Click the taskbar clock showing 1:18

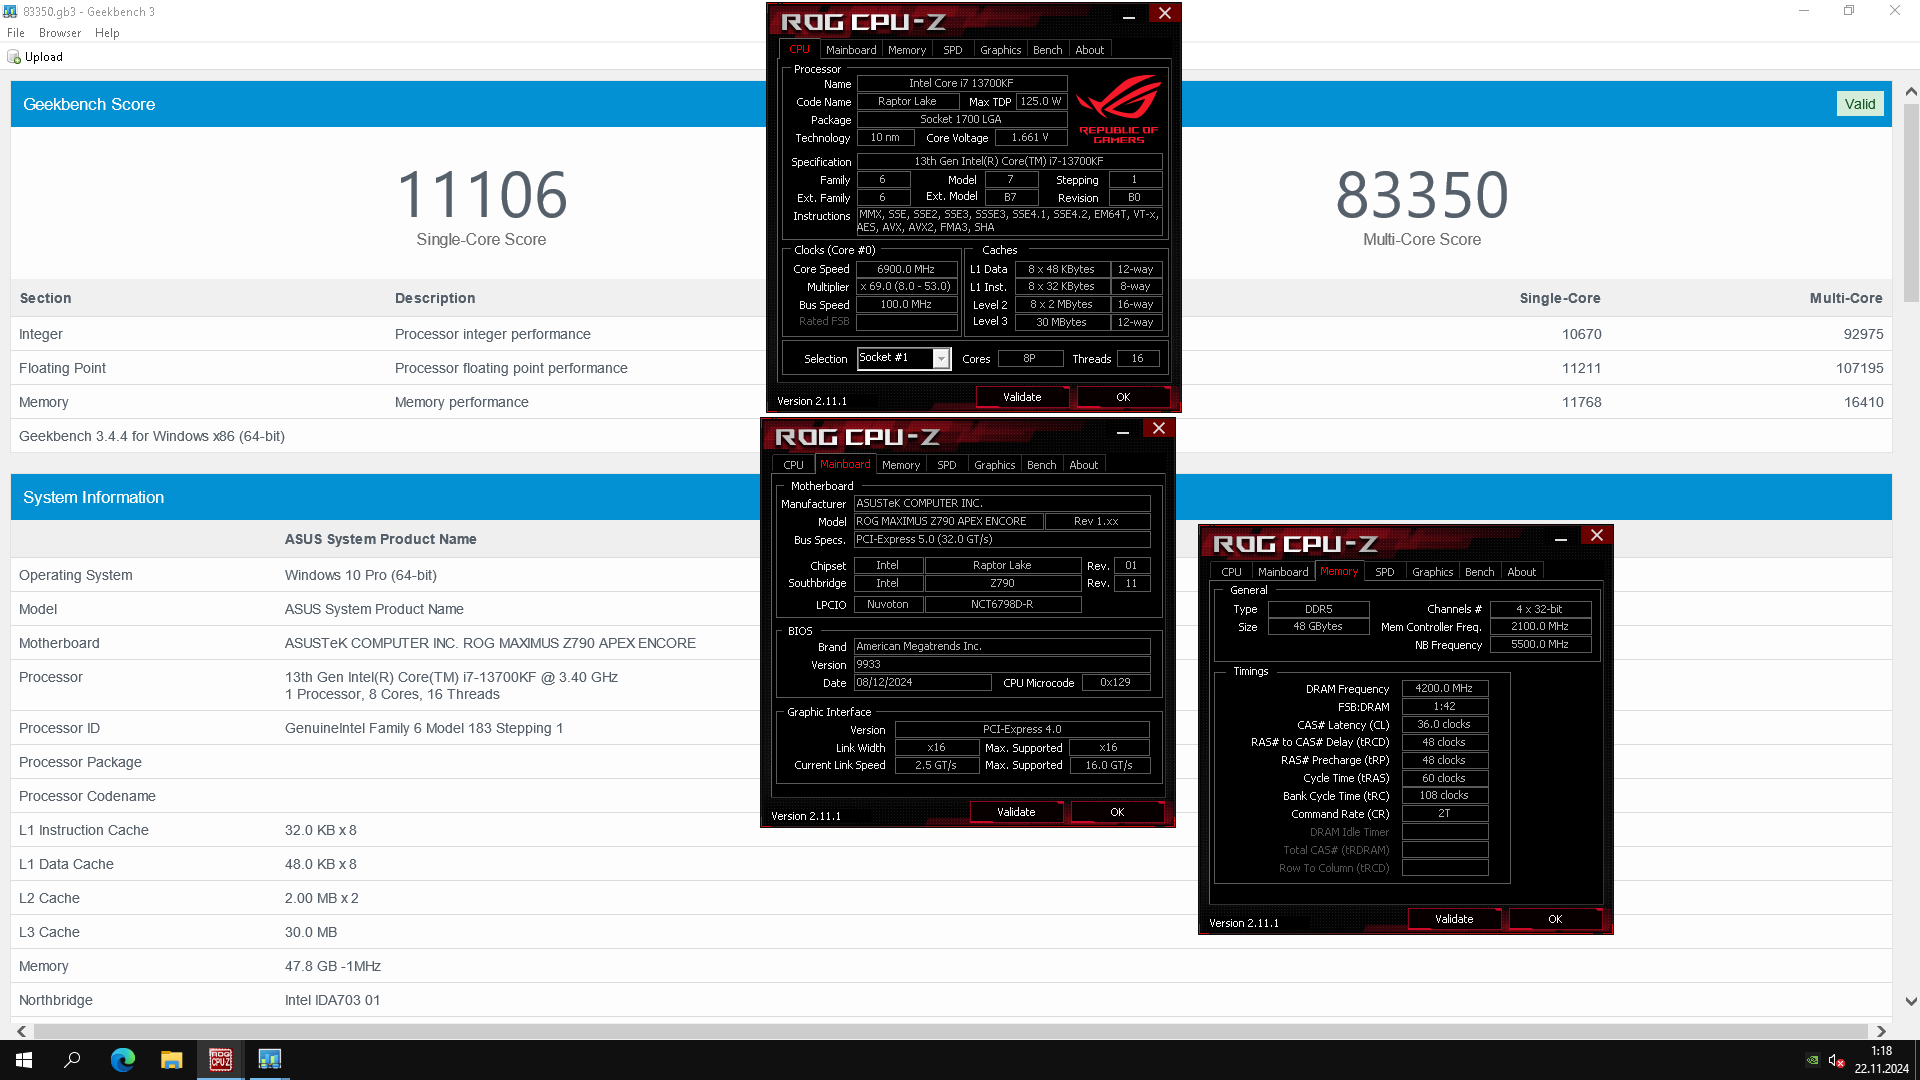coord(1881,1051)
